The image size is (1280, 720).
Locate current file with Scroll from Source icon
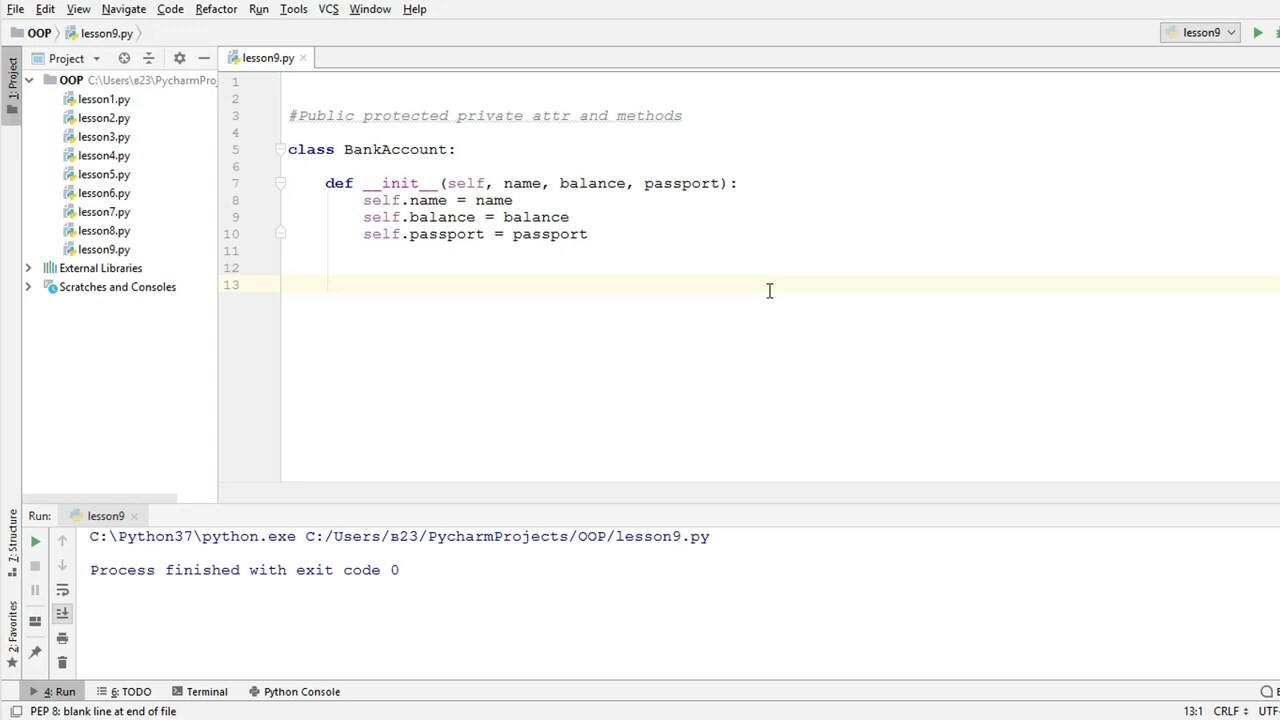[x=124, y=58]
